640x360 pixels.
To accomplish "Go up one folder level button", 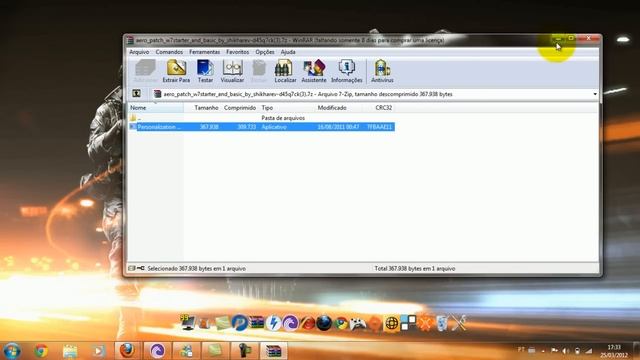I will click(x=136, y=94).
